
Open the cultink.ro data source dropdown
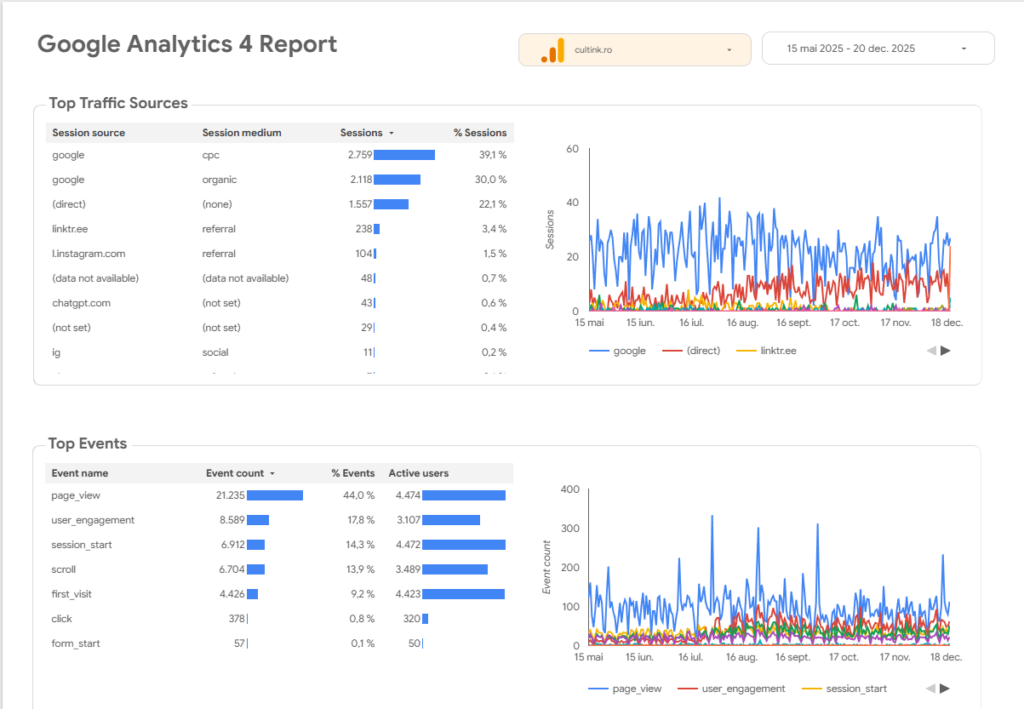tap(634, 49)
